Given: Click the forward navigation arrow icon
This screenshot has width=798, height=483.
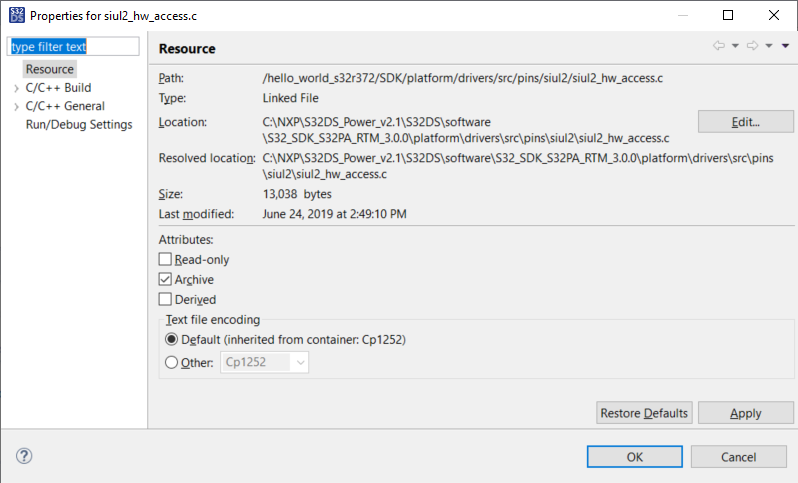Looking at the screenshot, I should (x=752, y=46).
